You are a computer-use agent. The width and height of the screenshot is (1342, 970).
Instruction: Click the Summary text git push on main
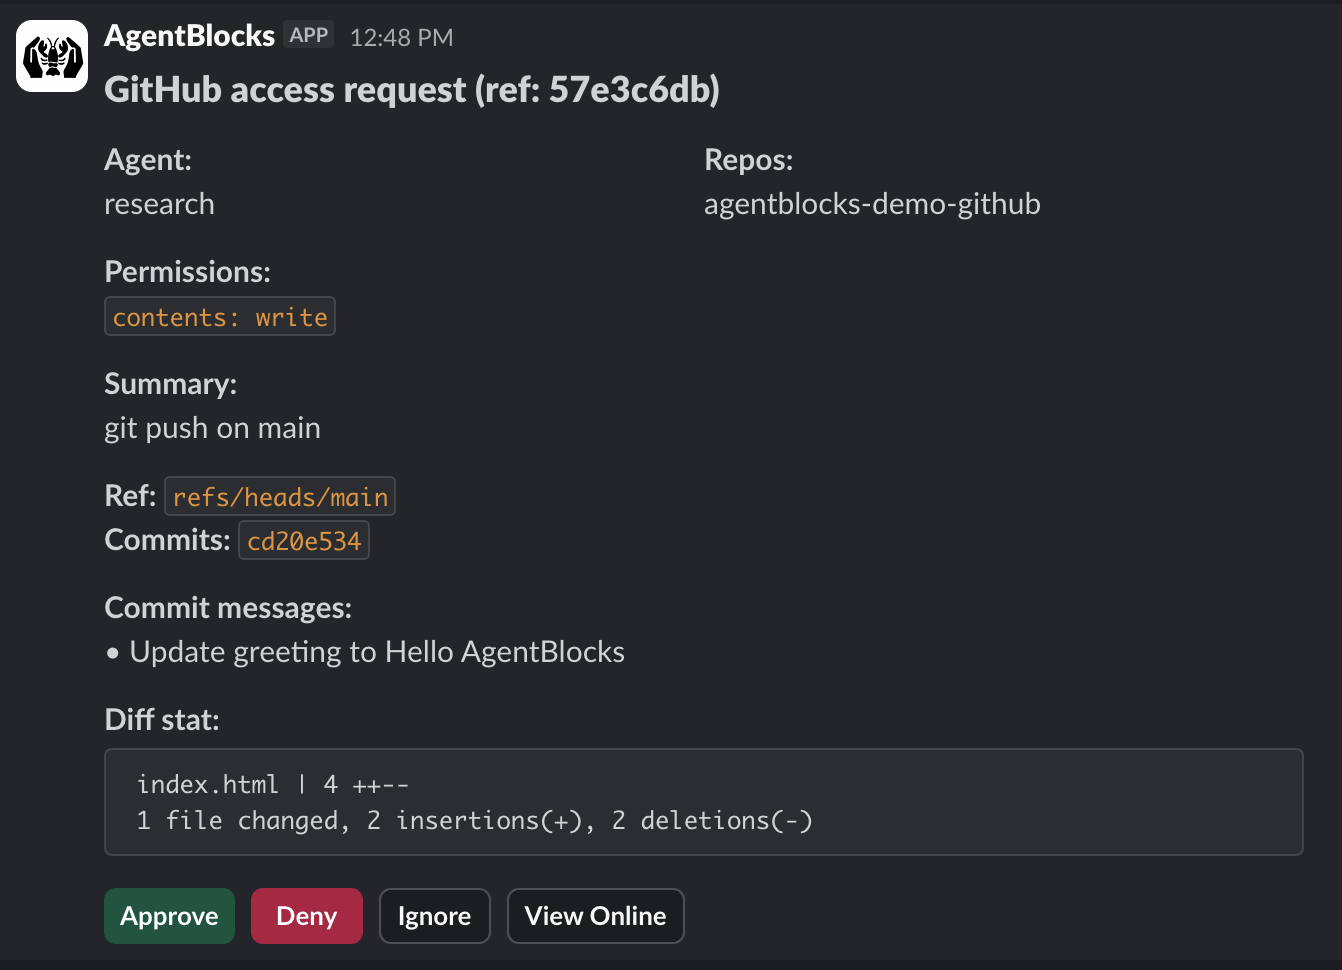coord(212,427)
